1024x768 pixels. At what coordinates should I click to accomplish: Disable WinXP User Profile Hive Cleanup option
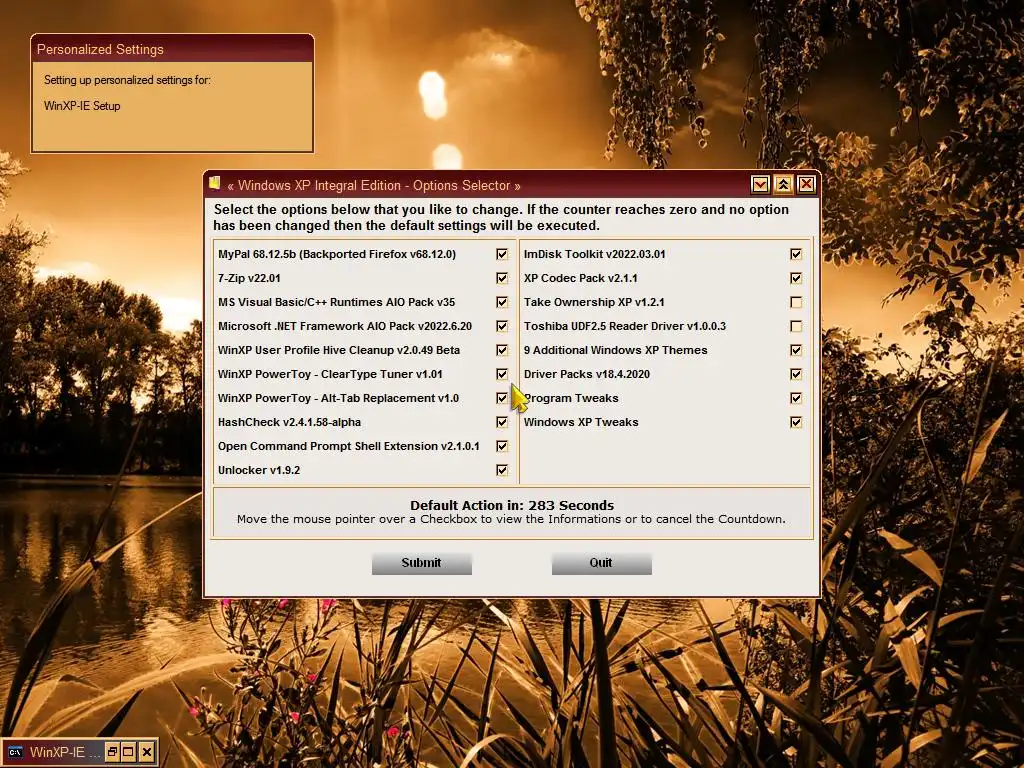pyautogui.click(x=502, y=350)
